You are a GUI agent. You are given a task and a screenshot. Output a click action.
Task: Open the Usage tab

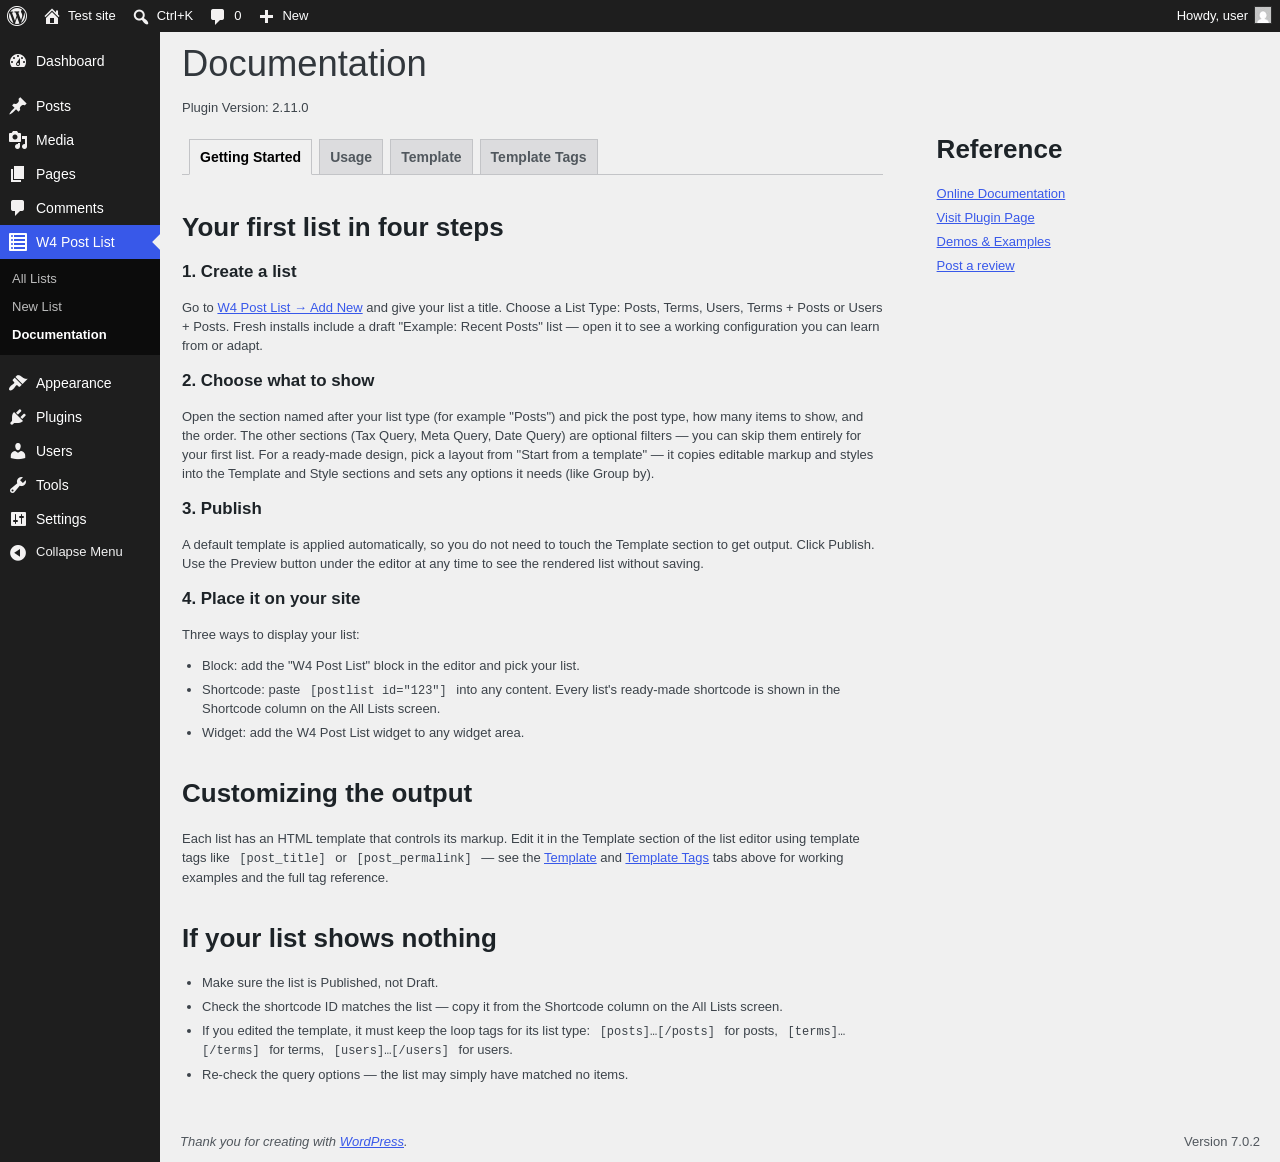coord(351,157)
